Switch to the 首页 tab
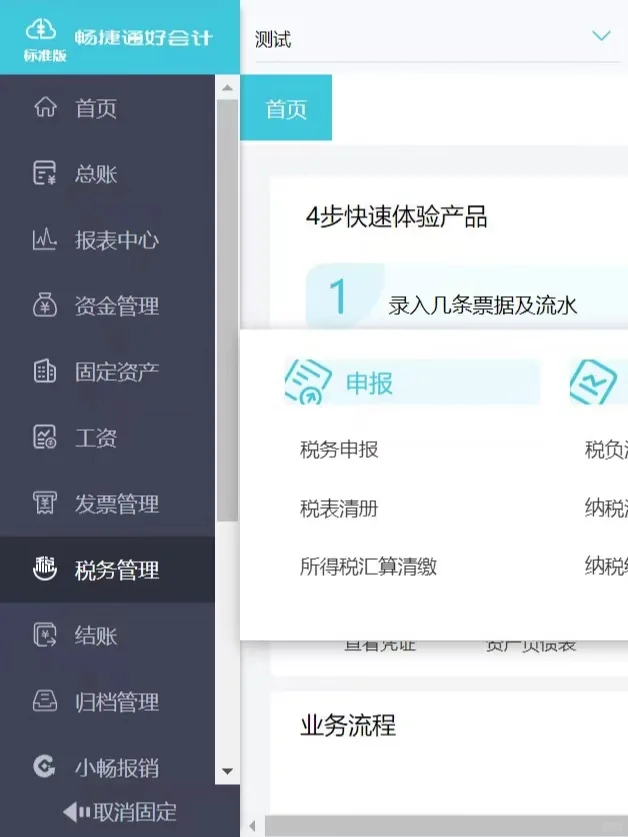 click(x=286, y=108)
